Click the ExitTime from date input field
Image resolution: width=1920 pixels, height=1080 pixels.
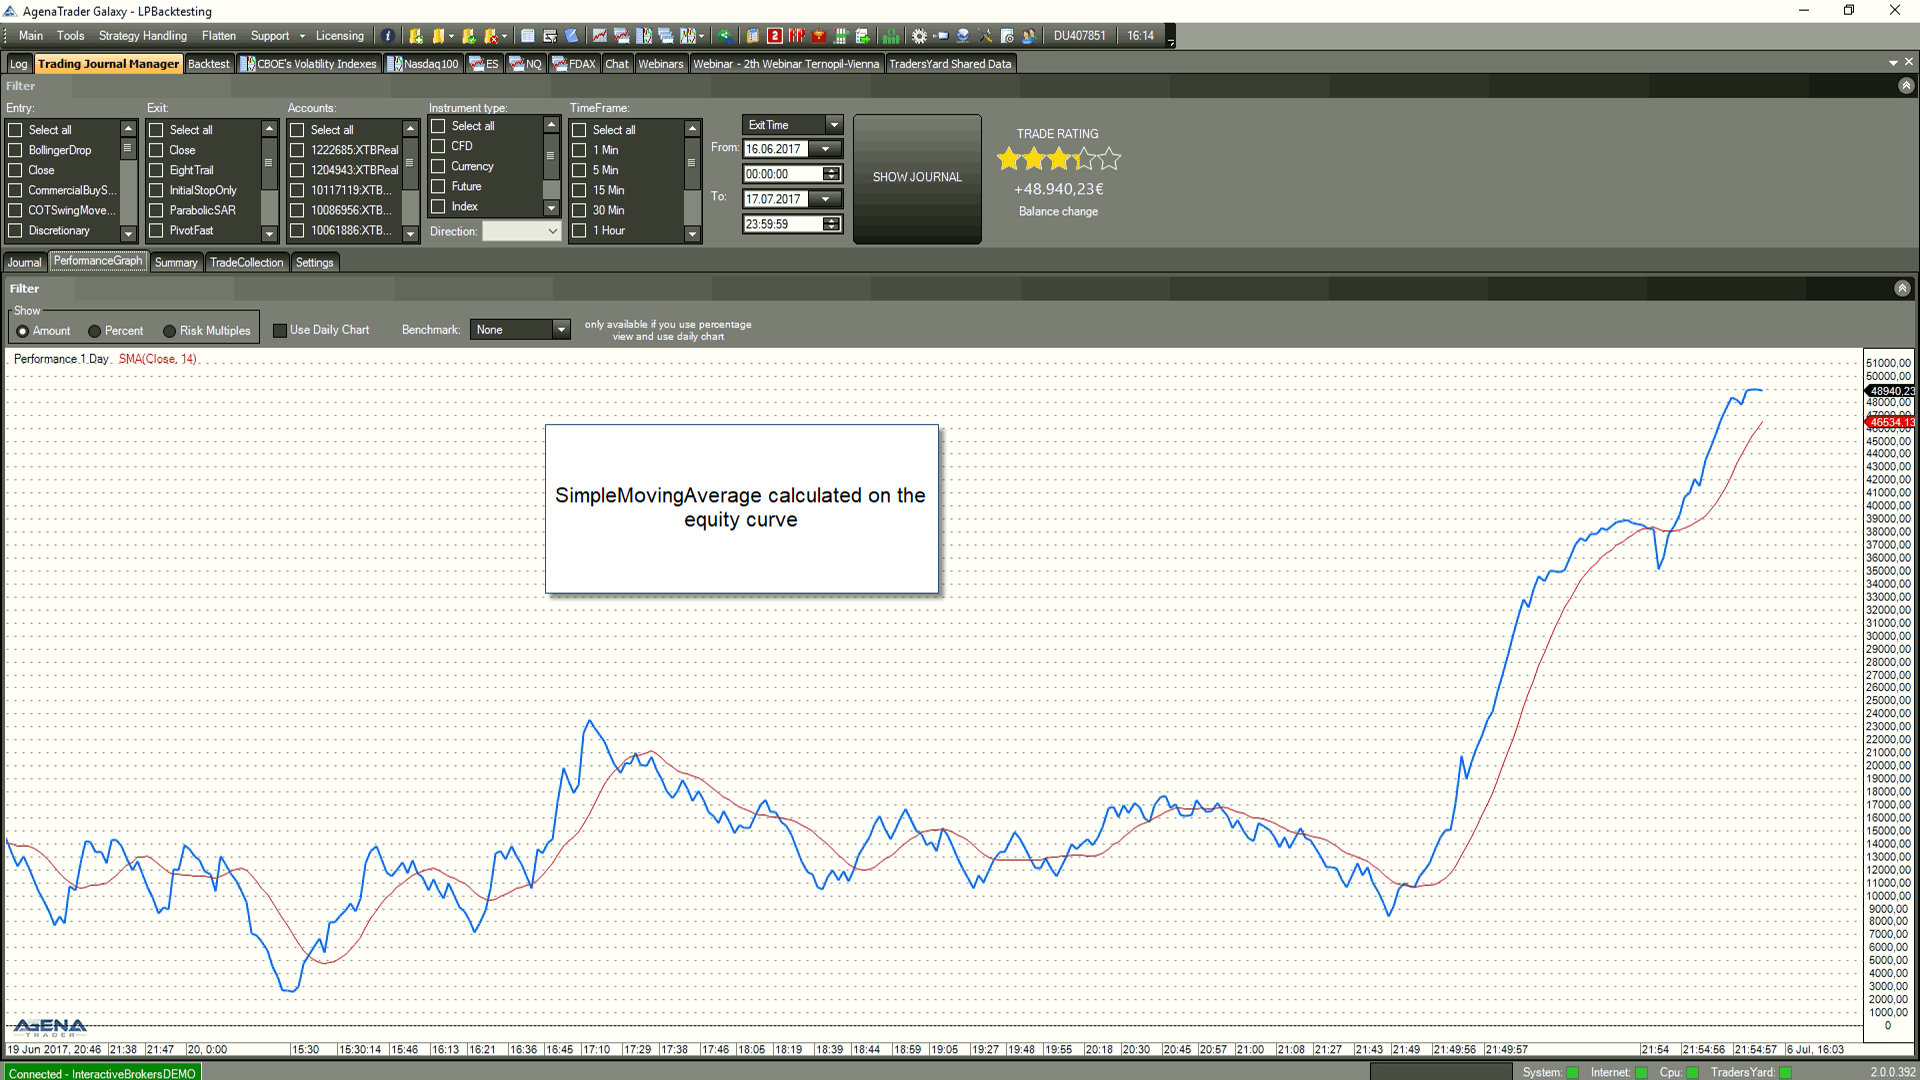tap(778, 148)
